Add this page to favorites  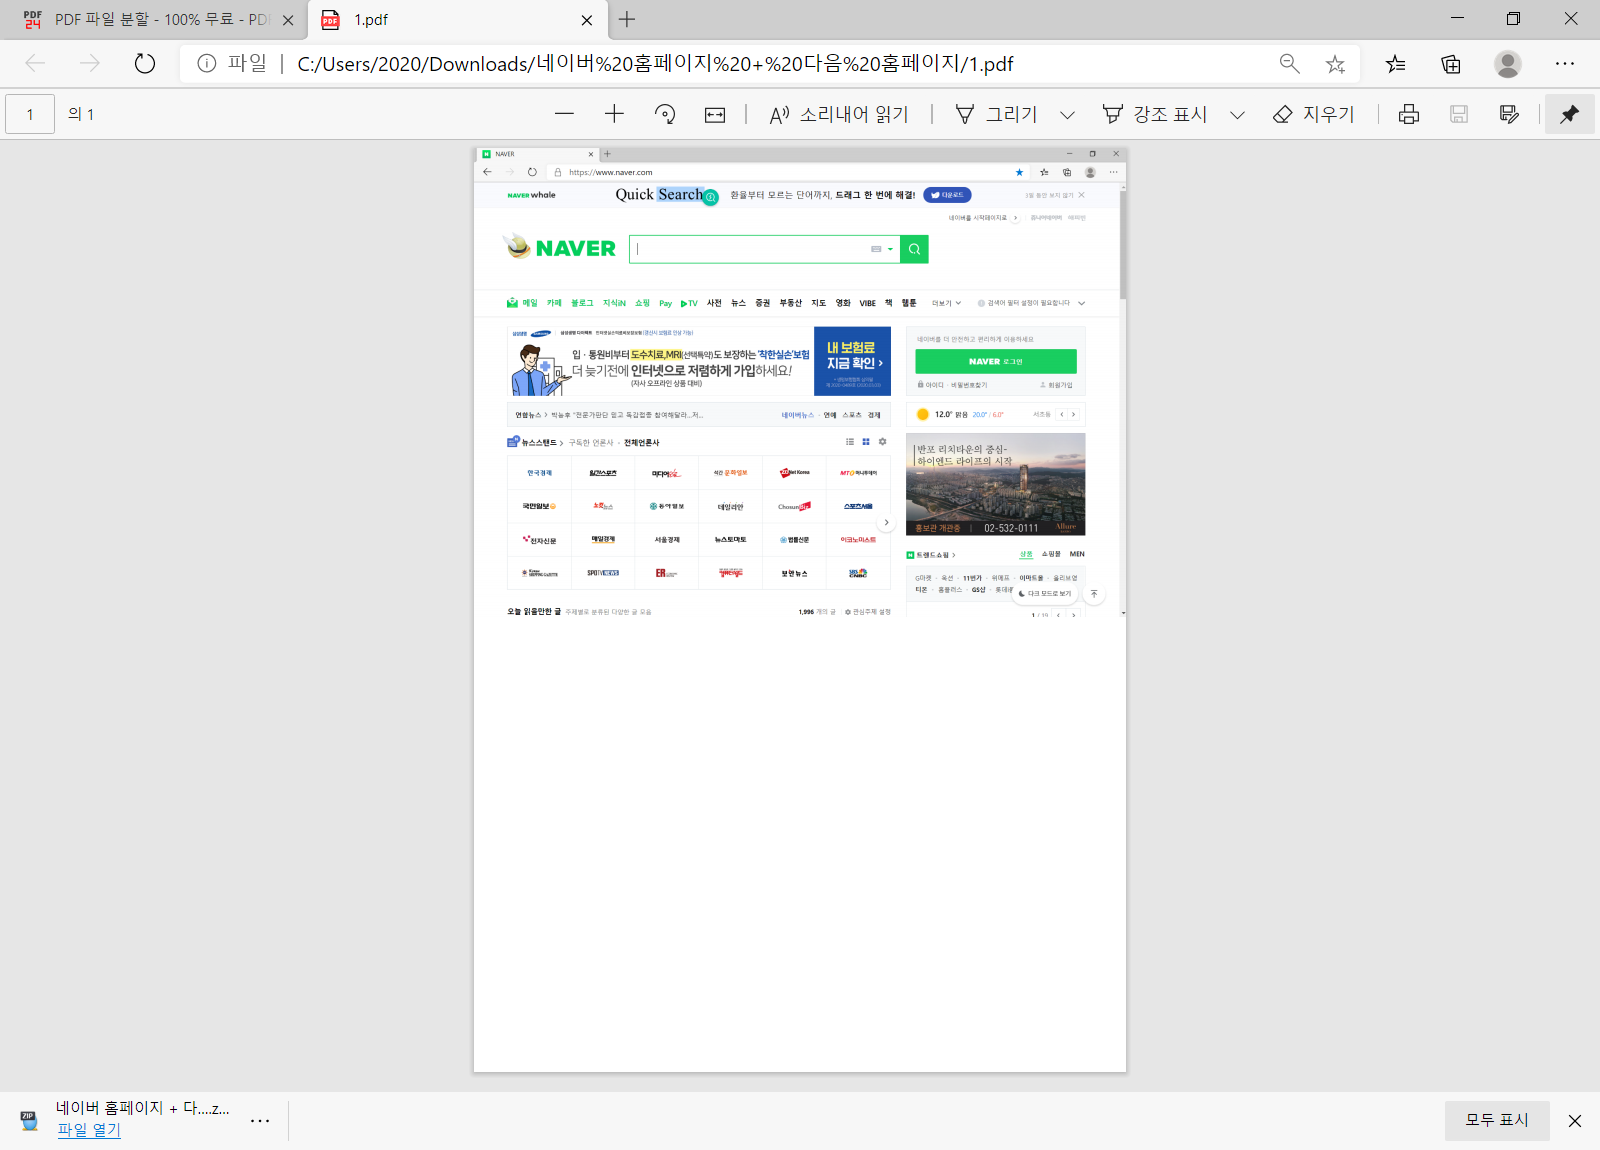pyautogui.click(x=1335, y=63)
